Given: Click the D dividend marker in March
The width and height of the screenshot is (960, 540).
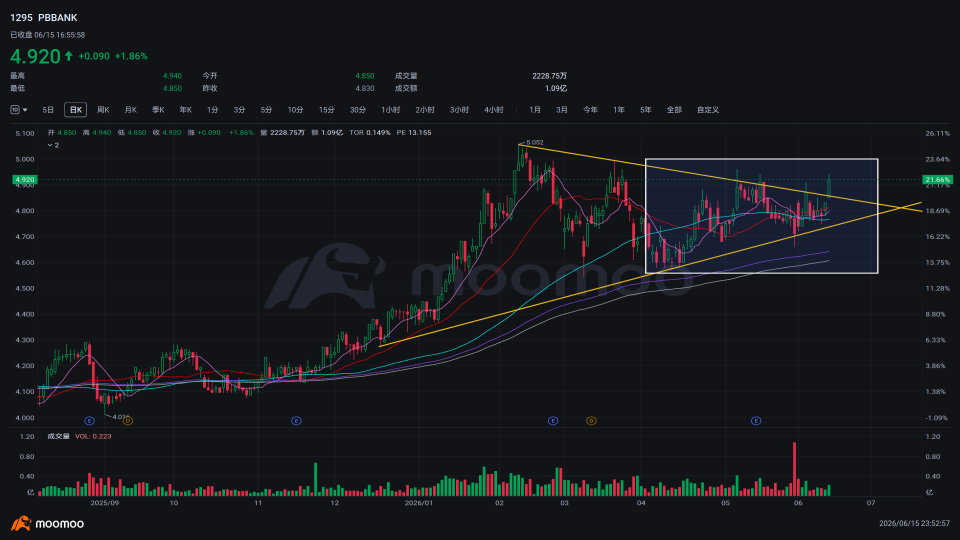Looking at the screenshot, I should (x=591, y=421).
